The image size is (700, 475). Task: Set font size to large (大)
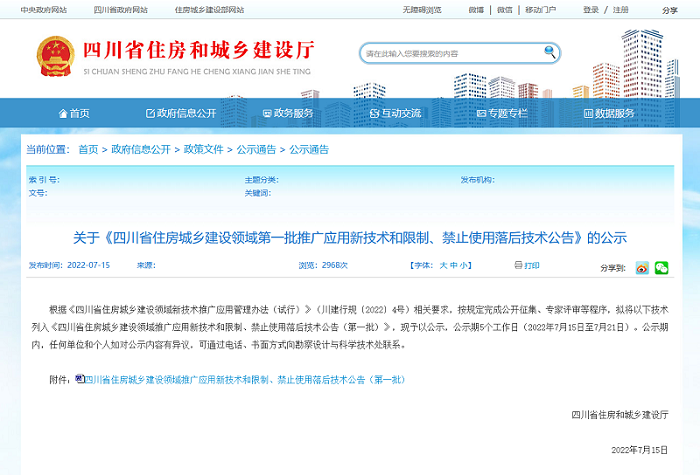[443, 265]
